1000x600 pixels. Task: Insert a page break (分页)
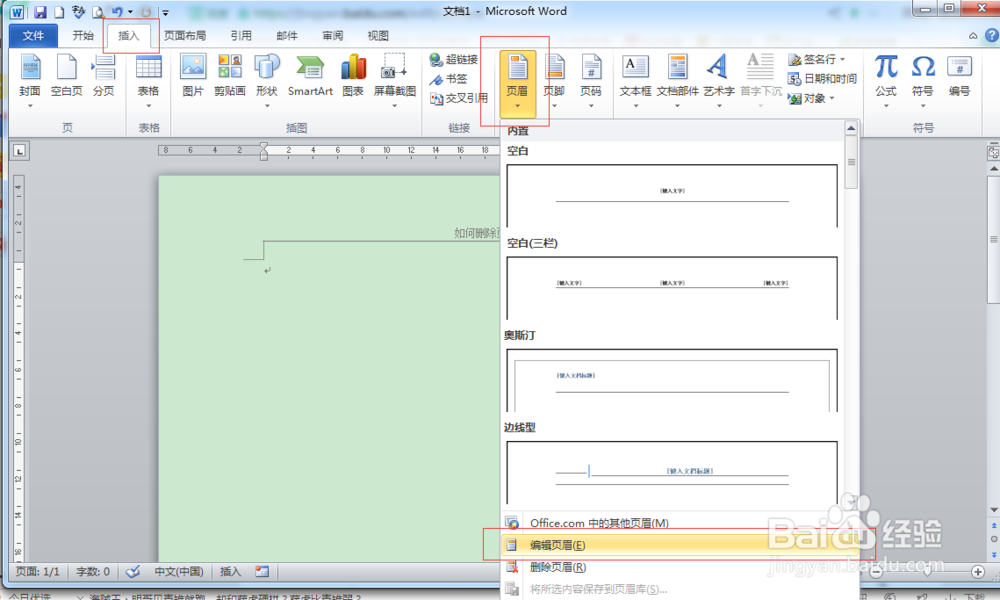pos(103,77)
